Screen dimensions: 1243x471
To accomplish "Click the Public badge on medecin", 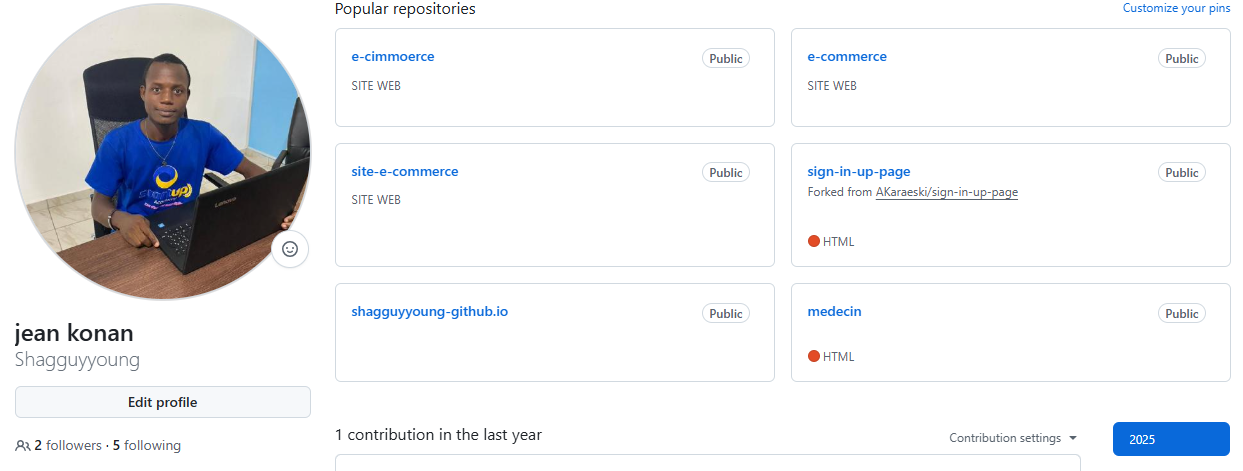I will coord(1181,314).
